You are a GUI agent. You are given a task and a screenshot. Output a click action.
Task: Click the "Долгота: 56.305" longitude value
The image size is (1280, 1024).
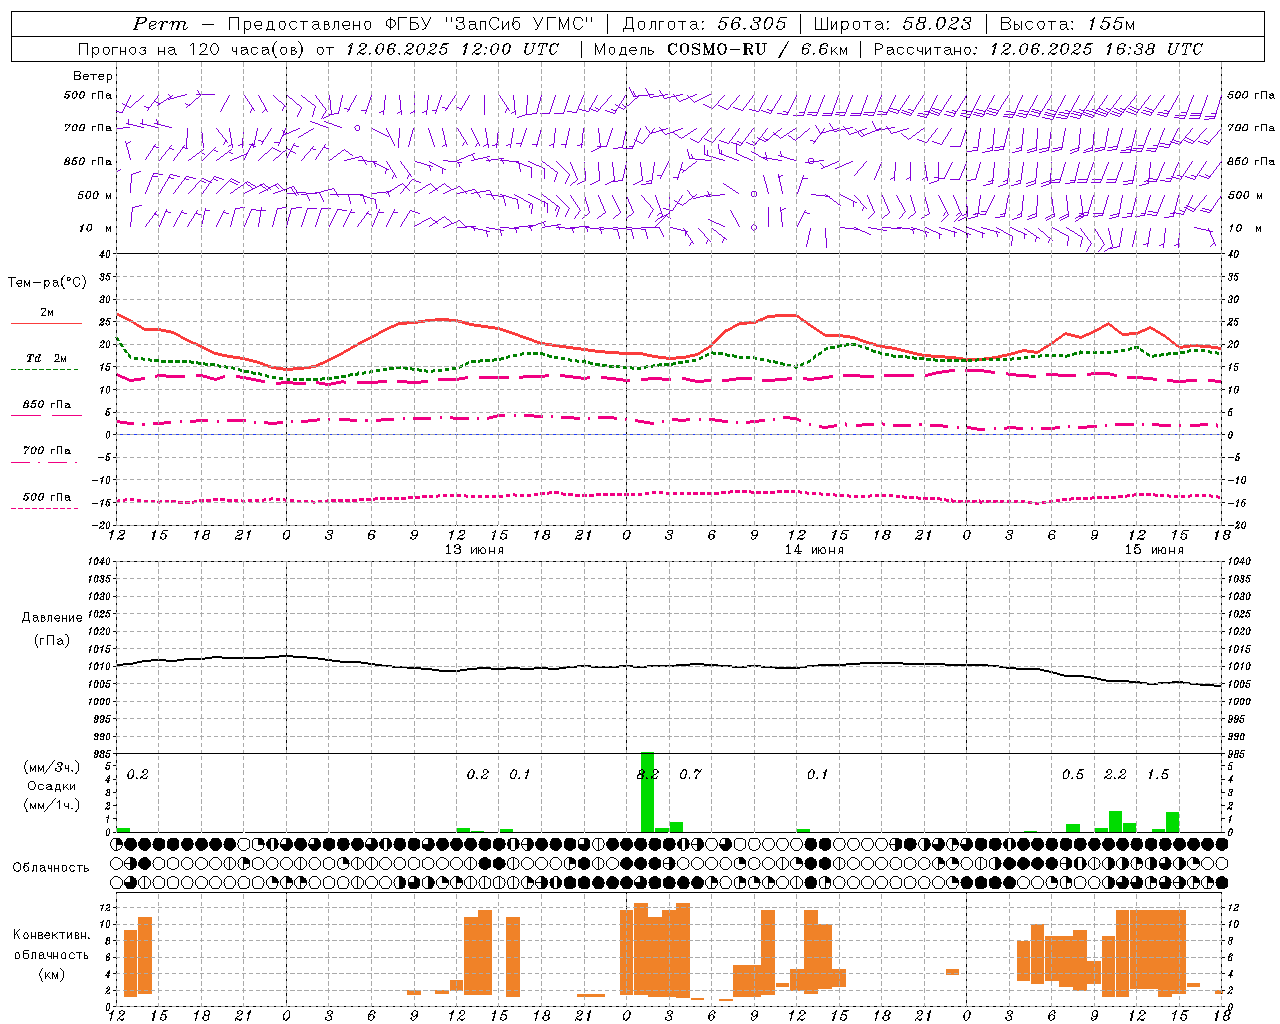tap(704, 24)
